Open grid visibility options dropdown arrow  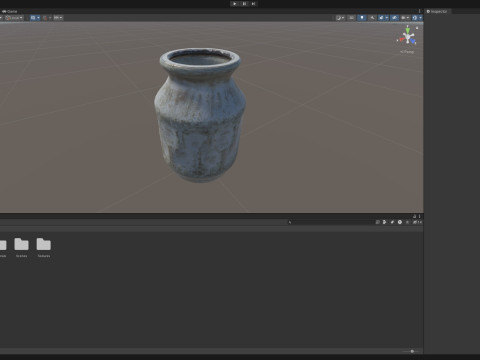click(x=38, y=18)
